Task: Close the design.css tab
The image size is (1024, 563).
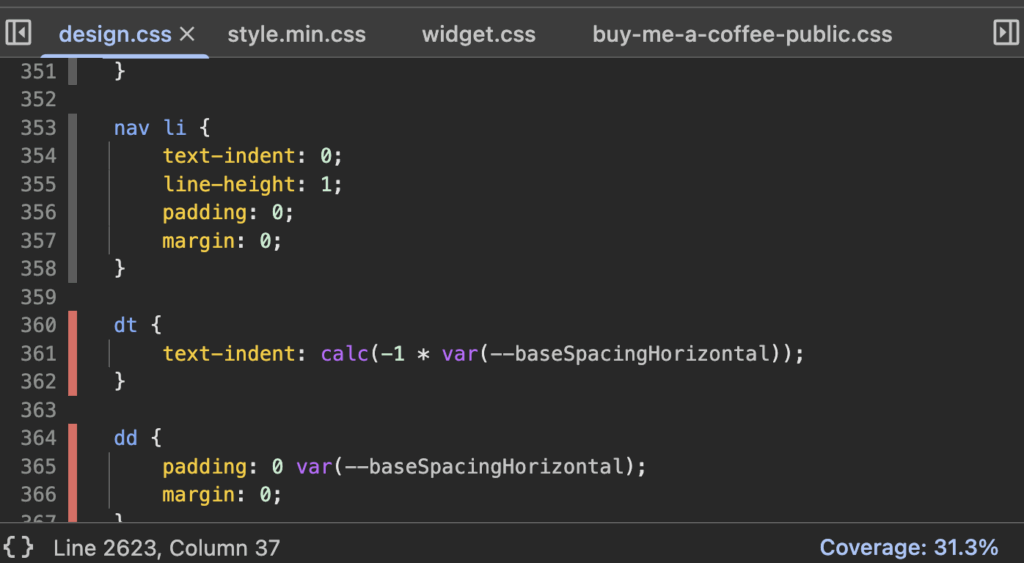Action: 187,34
